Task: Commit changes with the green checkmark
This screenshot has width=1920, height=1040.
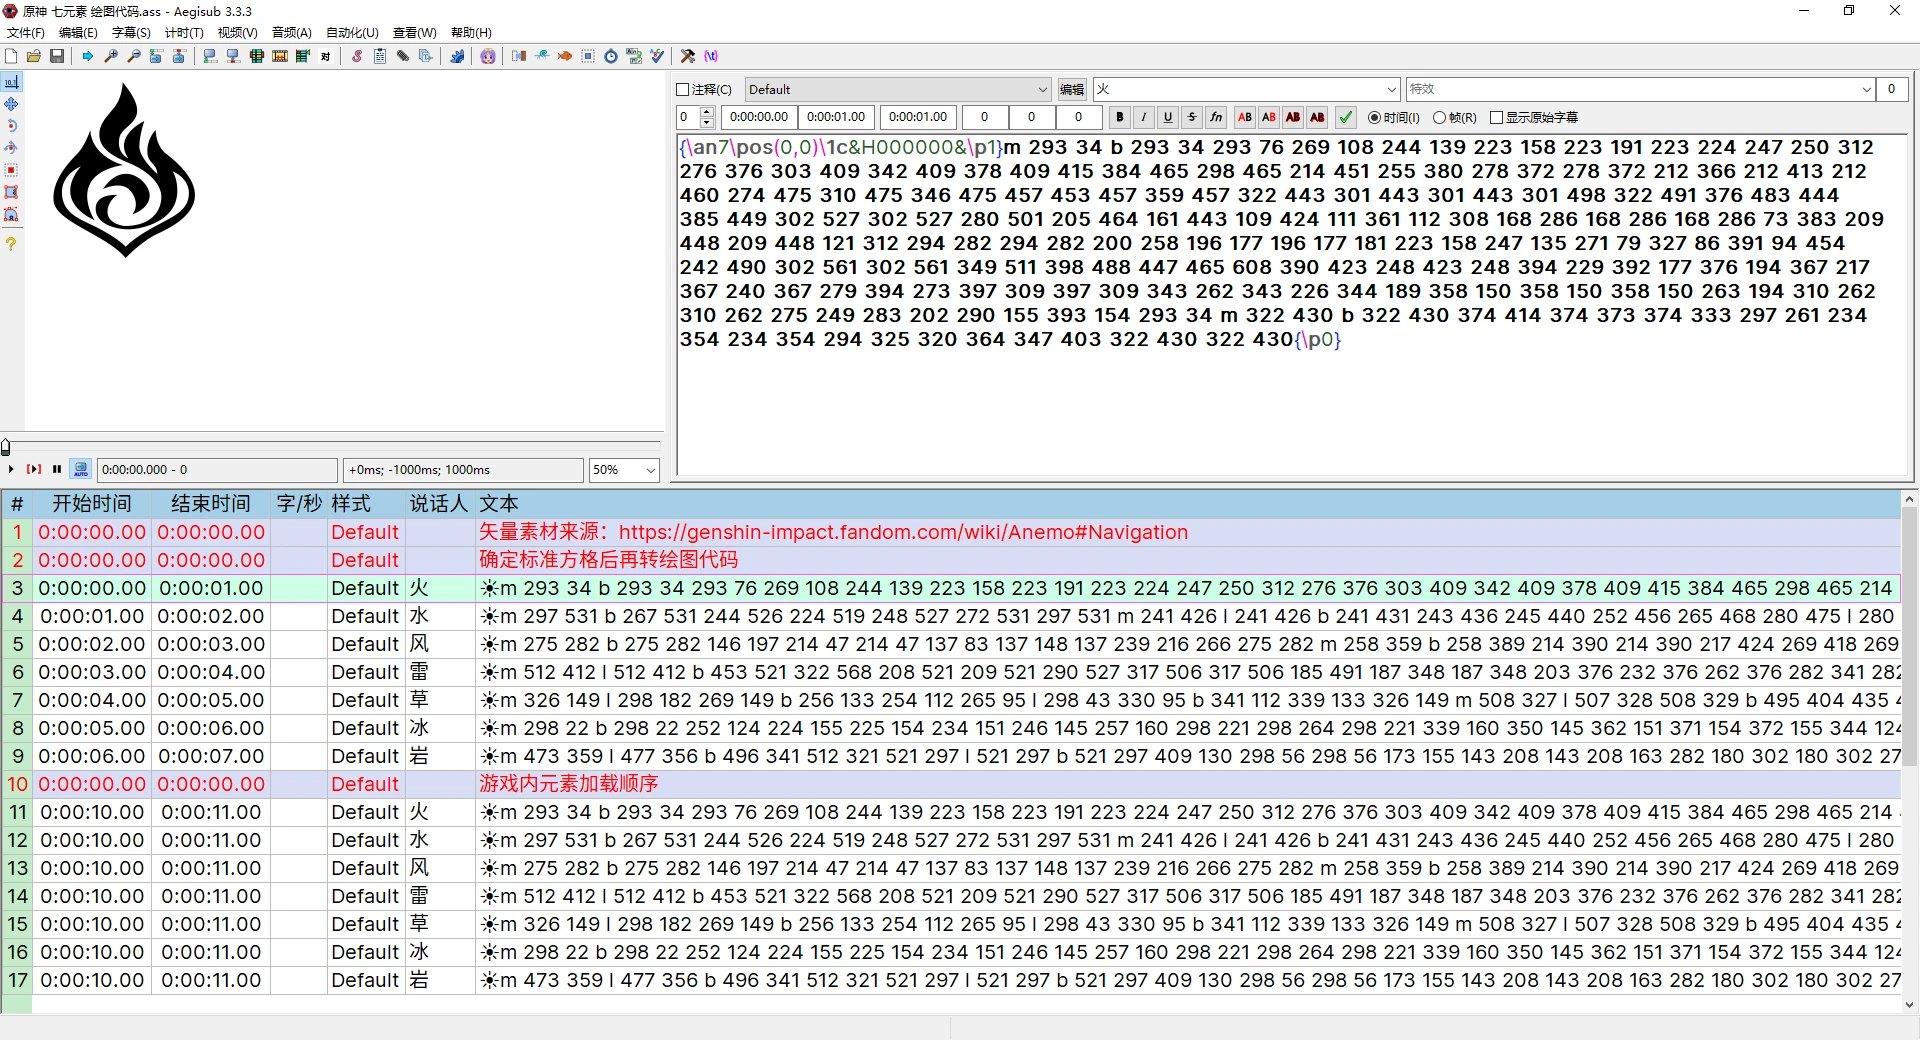Action: (1346, 118)
